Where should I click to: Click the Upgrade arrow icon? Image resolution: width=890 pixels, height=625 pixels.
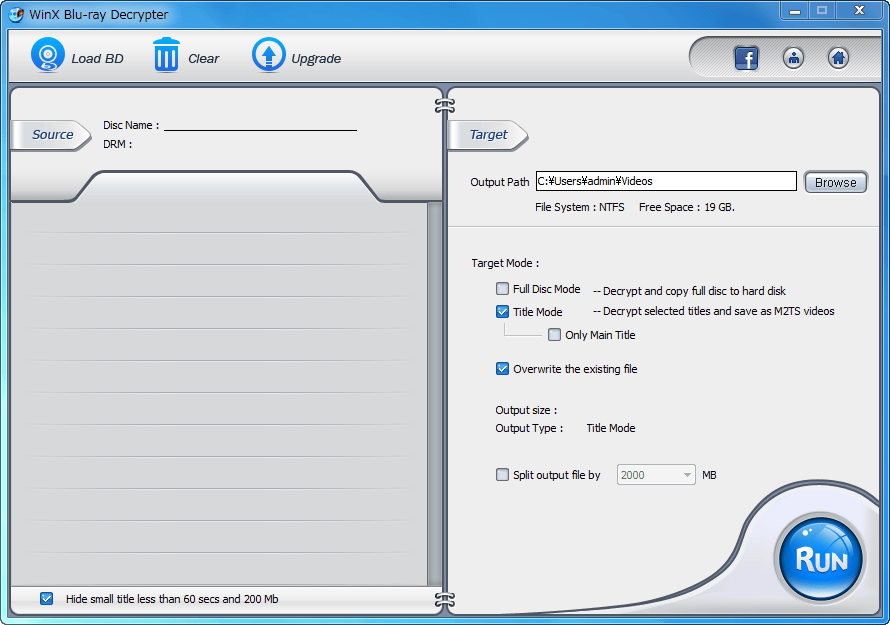click(x=268, y=55)
